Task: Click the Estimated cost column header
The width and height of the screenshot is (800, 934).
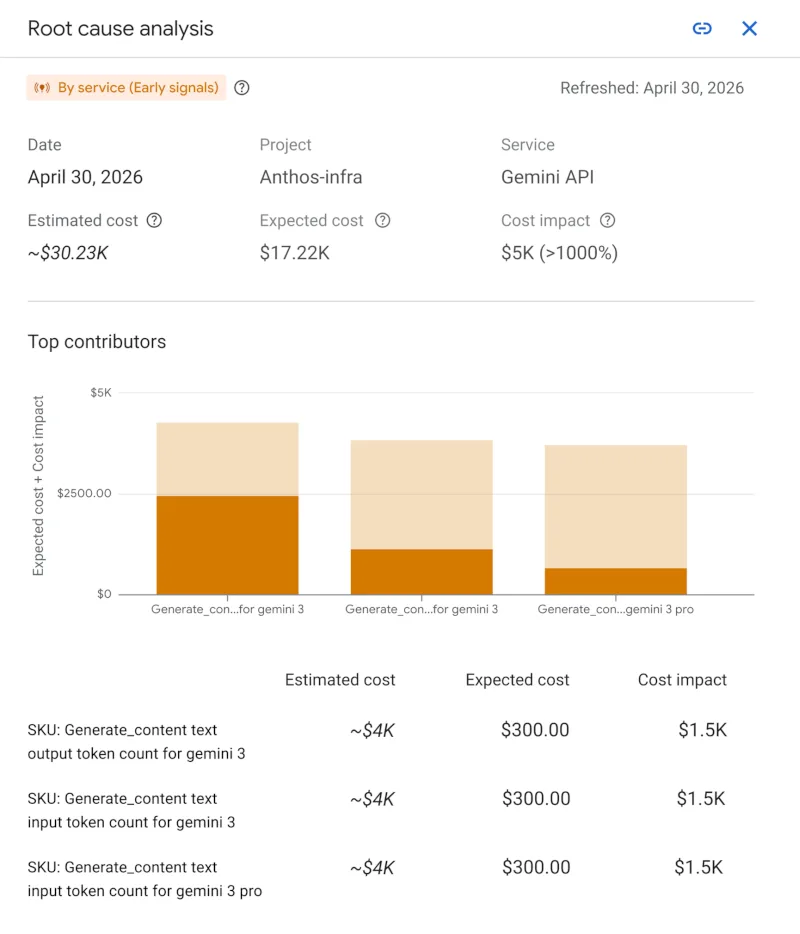Action: (340, 680)
